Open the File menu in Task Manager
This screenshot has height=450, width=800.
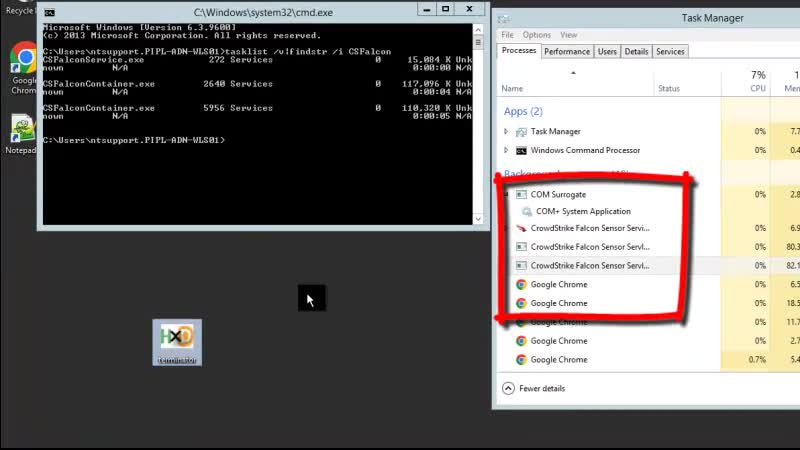coord(507,35)
